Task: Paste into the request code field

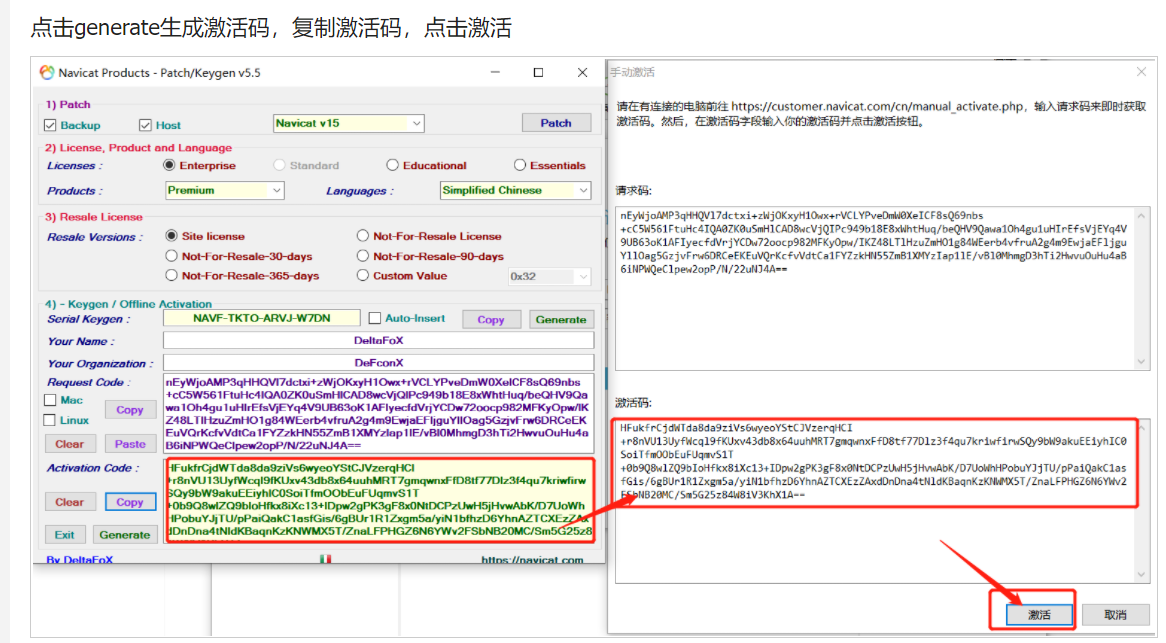Action: (129, 444)
